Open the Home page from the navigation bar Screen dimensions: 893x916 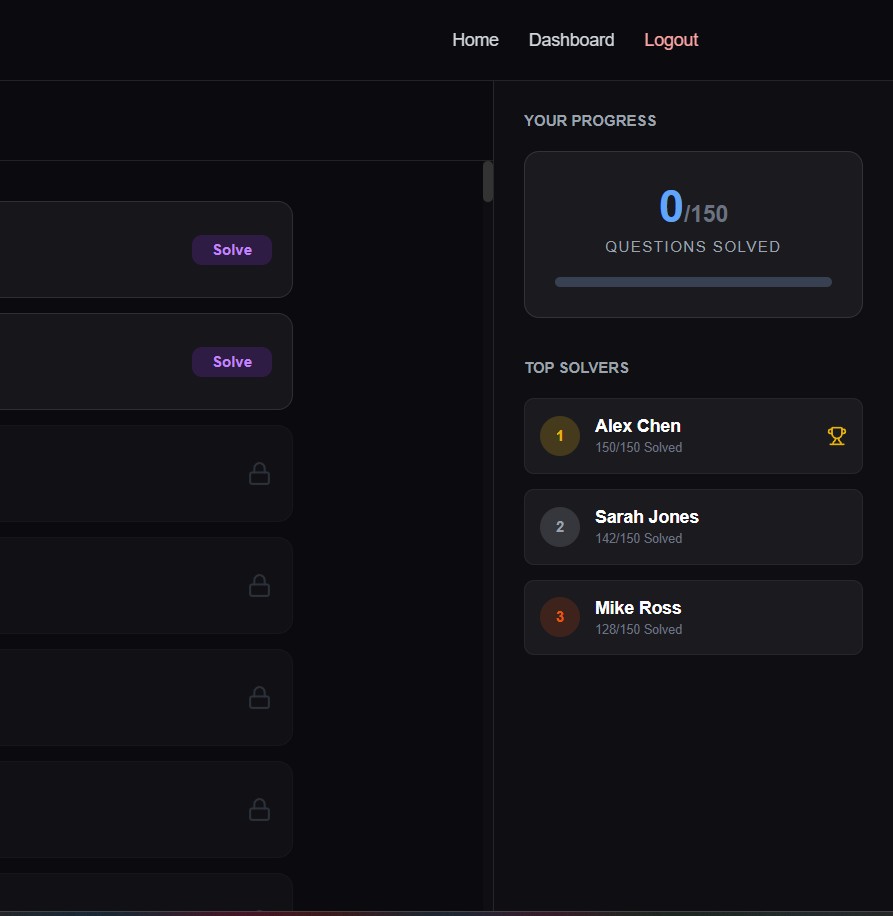pyautogui.click(x=474, y=40)
